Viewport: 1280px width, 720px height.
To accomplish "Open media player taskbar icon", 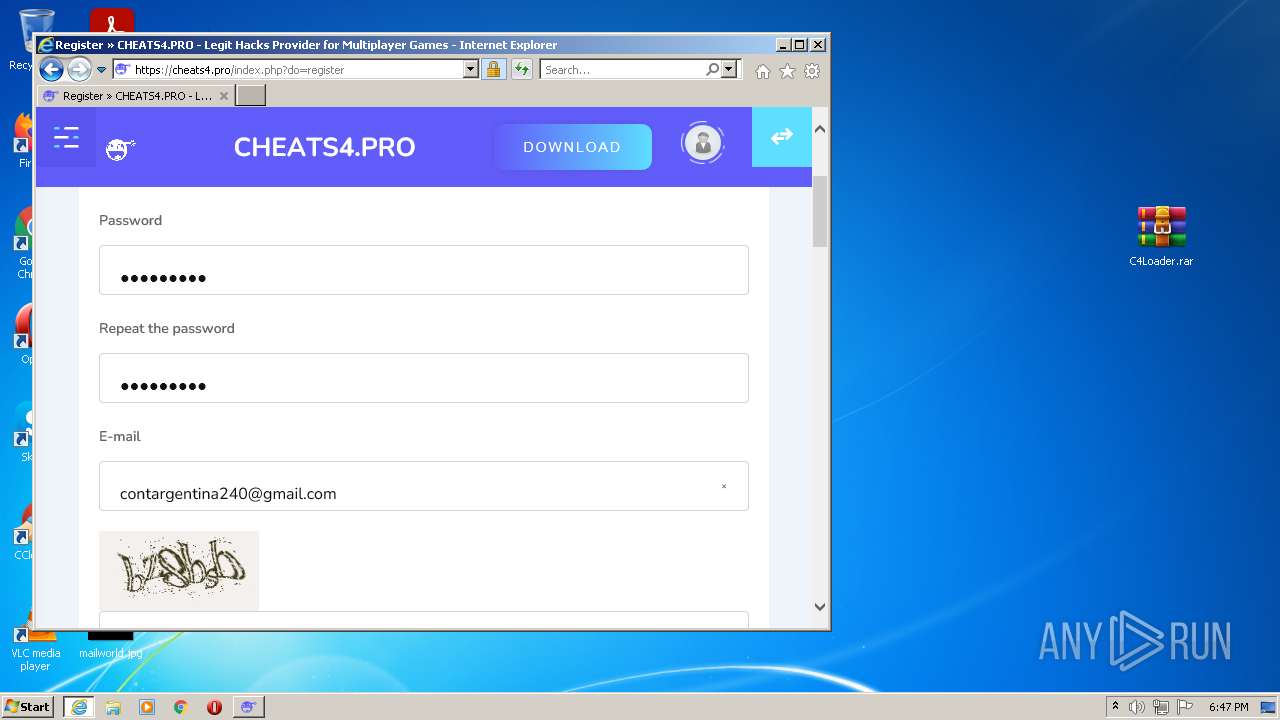I will pyautogui.click(x=147, y=707).
